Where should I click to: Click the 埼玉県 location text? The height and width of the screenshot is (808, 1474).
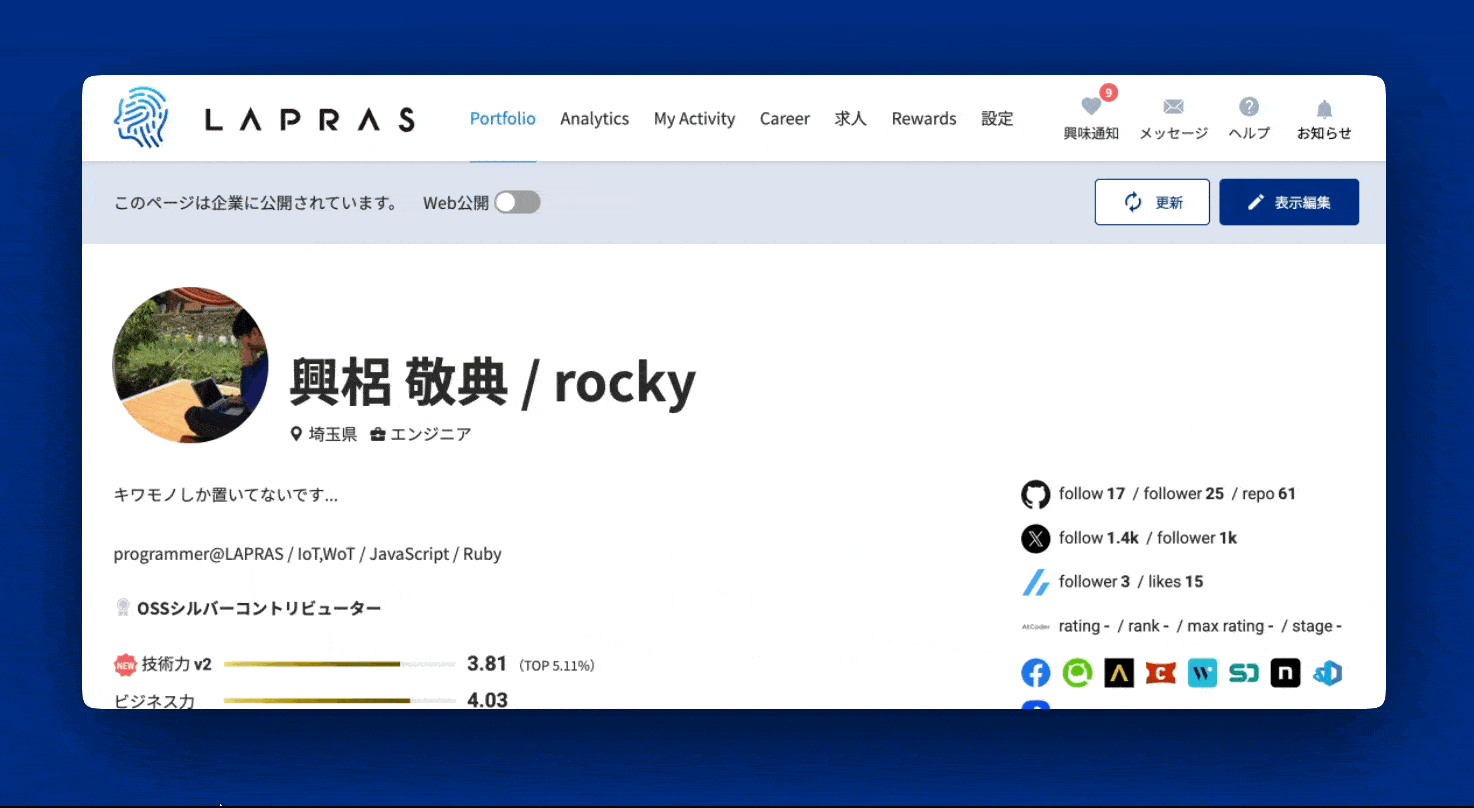(333, 434)
